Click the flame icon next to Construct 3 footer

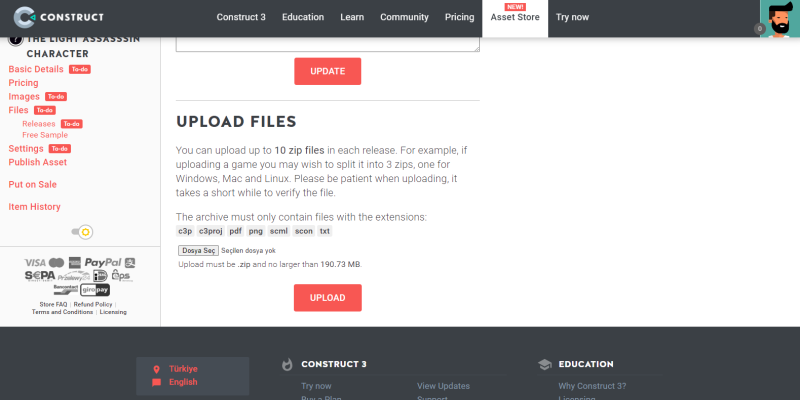point(287,364)
